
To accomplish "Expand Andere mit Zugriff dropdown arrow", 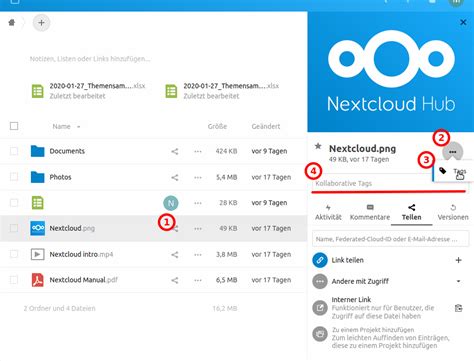I will (x=458, y=281).
